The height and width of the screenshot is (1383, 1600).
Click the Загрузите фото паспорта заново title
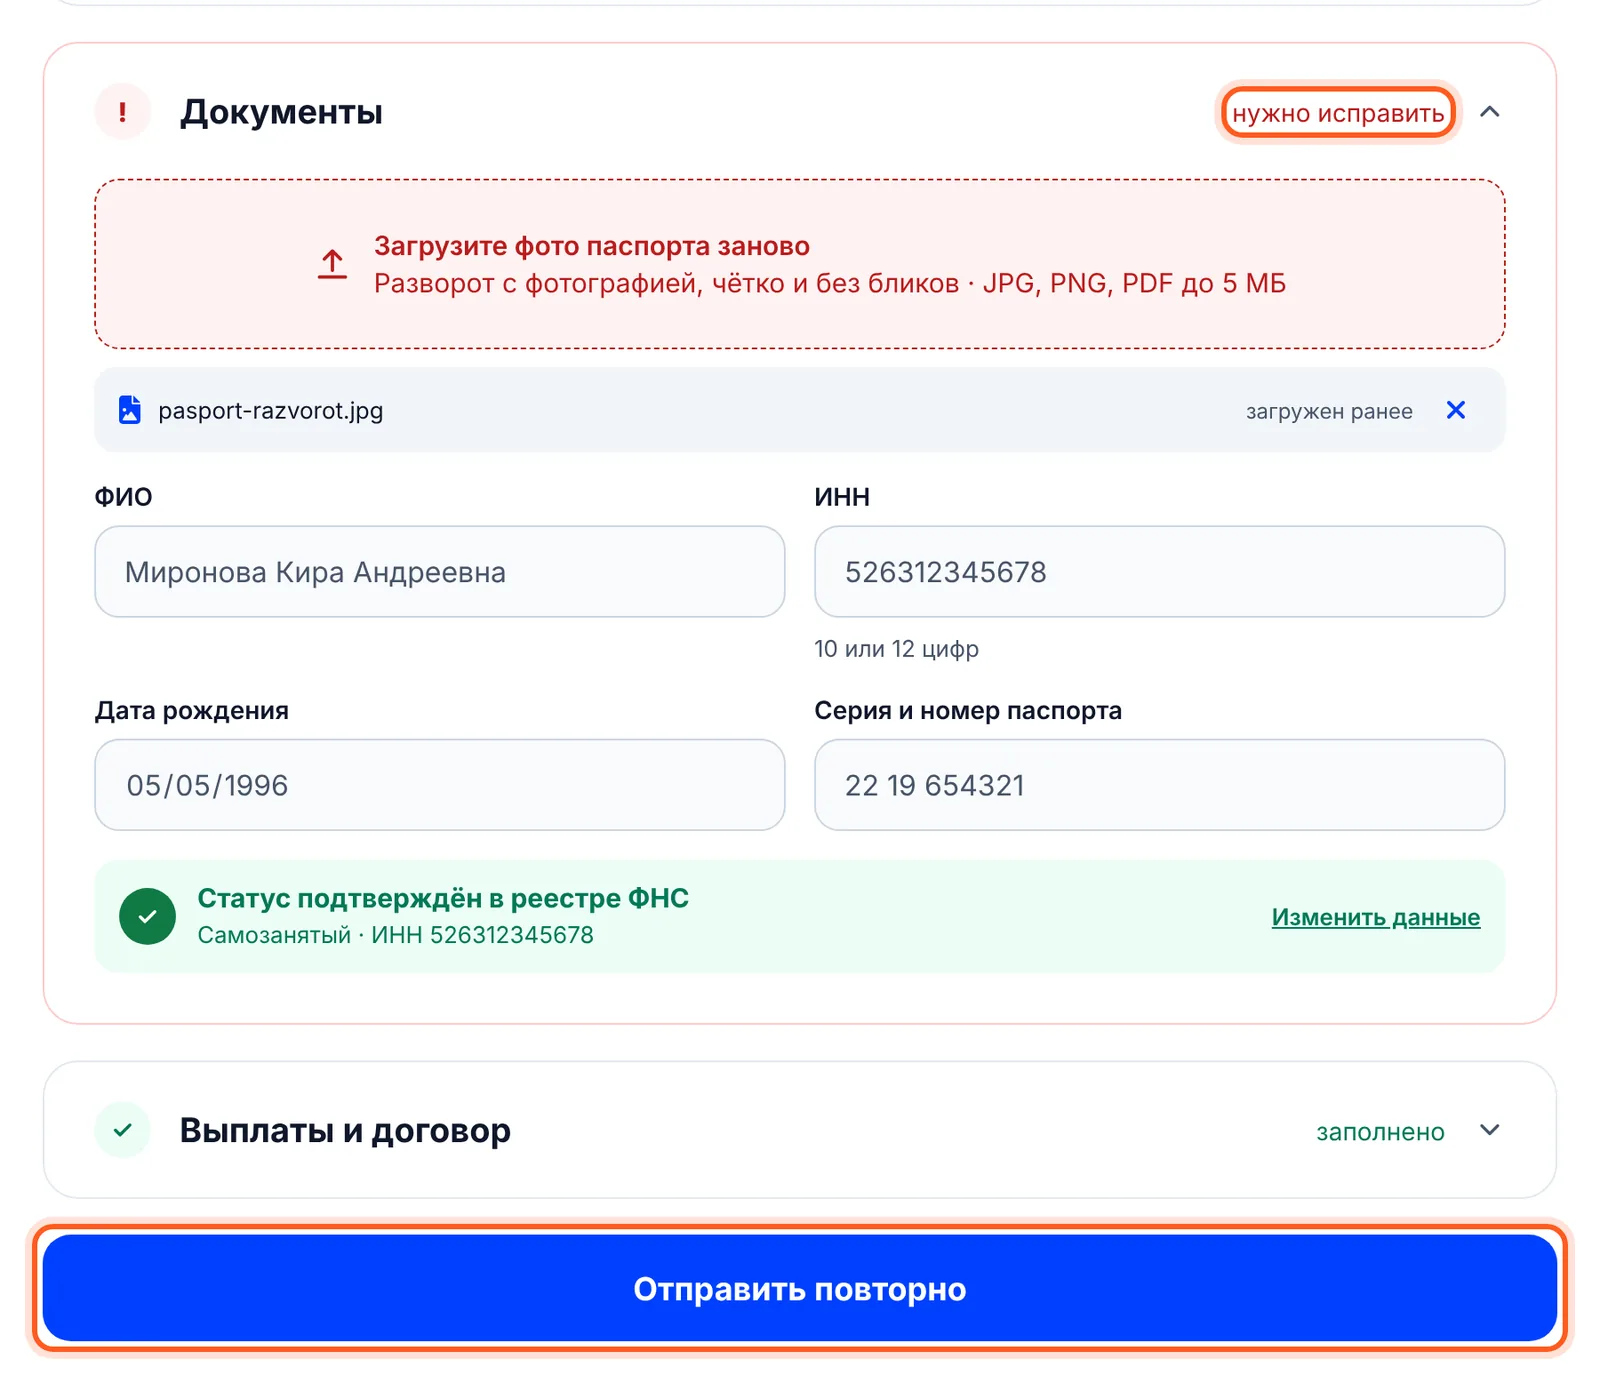click(x=592, y=246)
